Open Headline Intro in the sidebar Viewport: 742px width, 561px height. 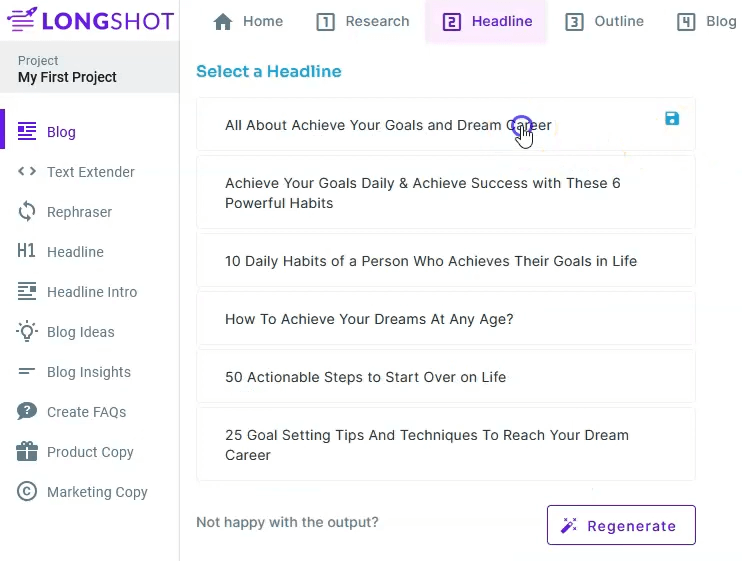point(90,291)
